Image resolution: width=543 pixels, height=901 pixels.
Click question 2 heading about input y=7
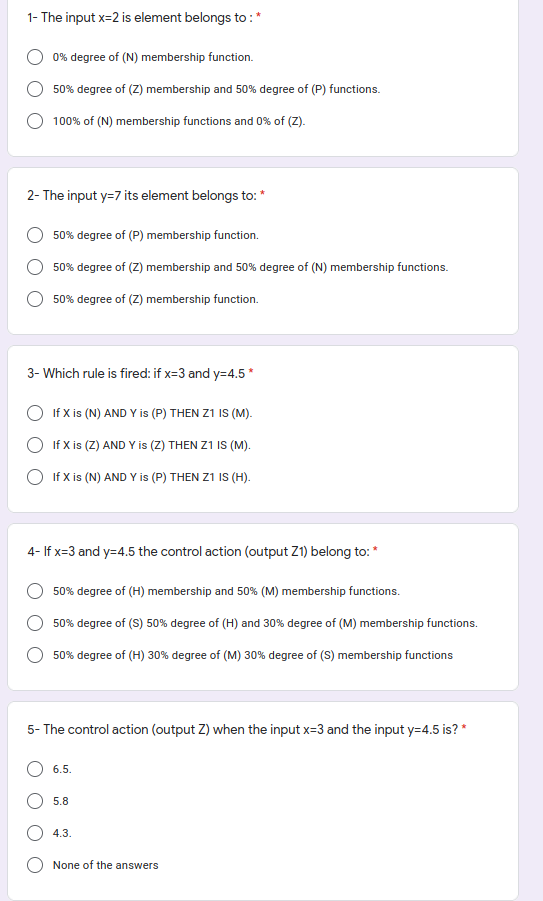click(x=142, y=196)
